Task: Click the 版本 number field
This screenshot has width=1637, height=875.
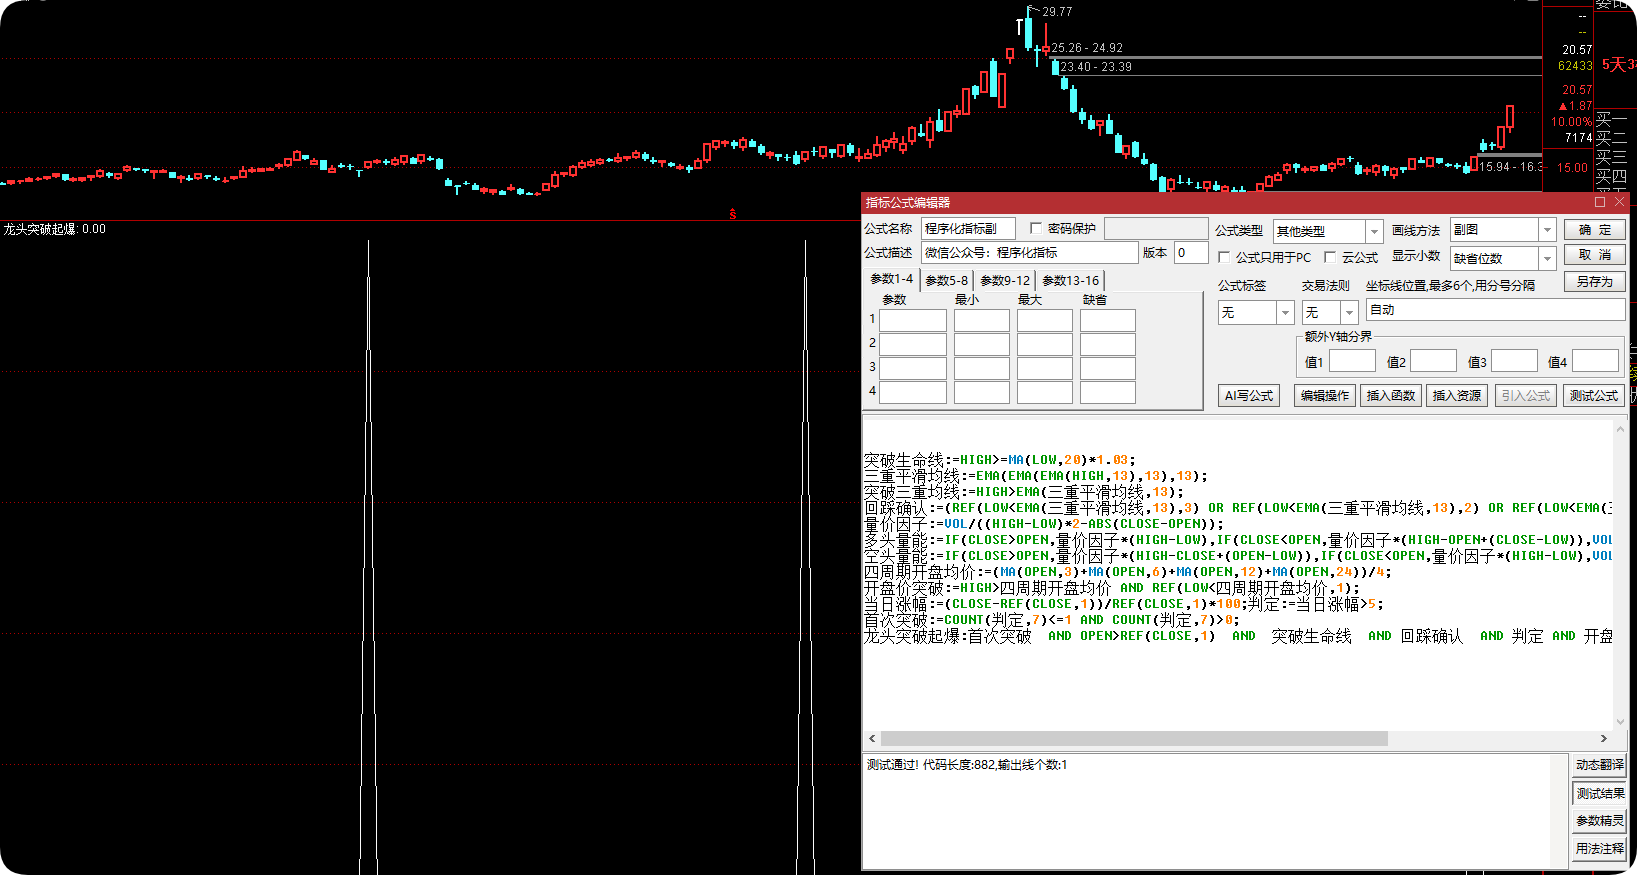Action: [x=1191, y=253]
